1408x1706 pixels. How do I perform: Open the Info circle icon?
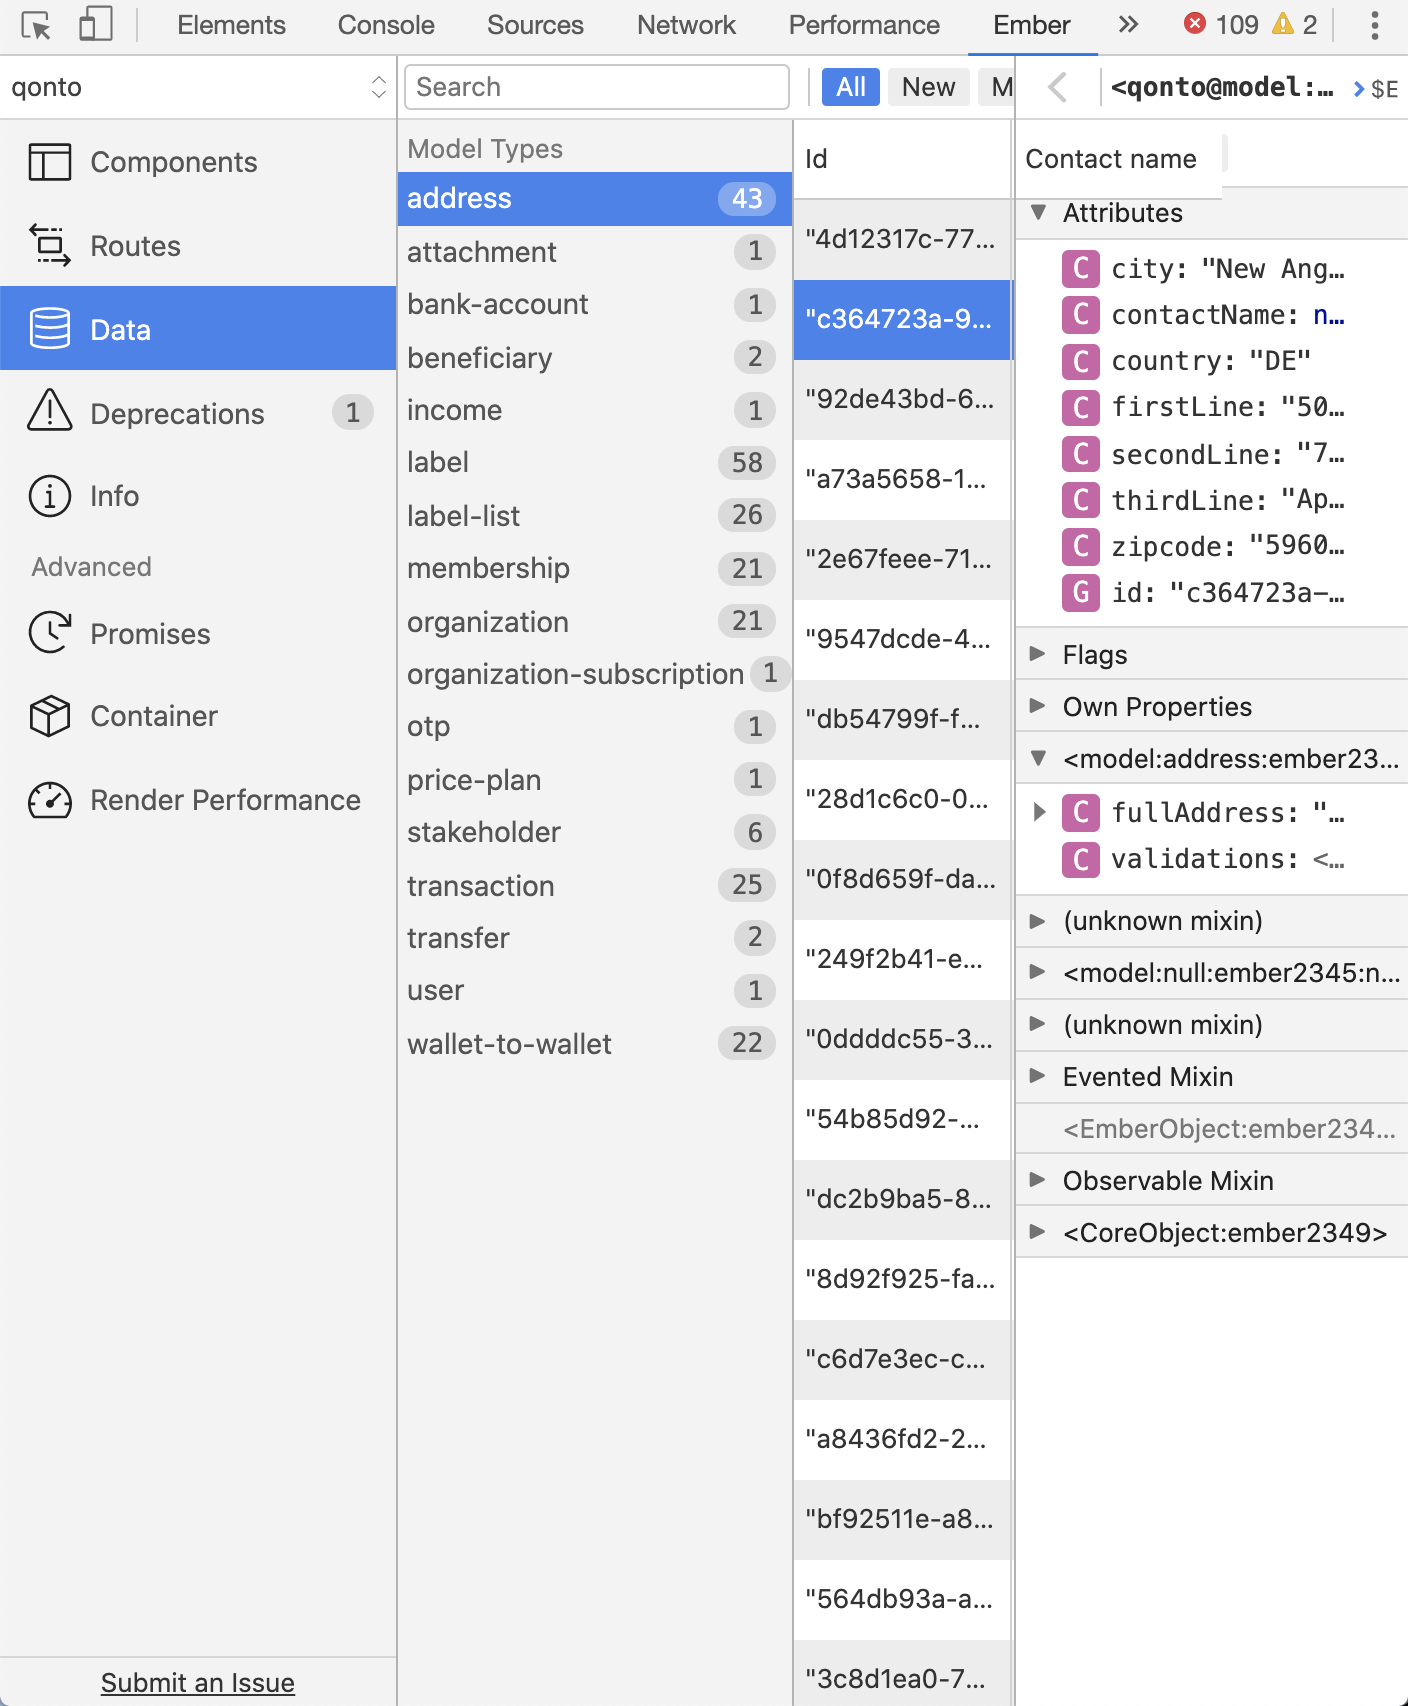point(50,496)
